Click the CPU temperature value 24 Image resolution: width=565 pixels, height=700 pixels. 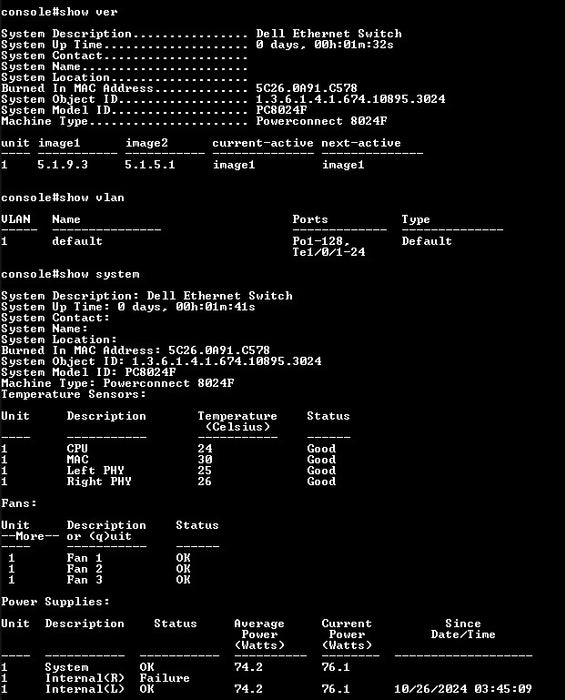(x=205, y=449)
